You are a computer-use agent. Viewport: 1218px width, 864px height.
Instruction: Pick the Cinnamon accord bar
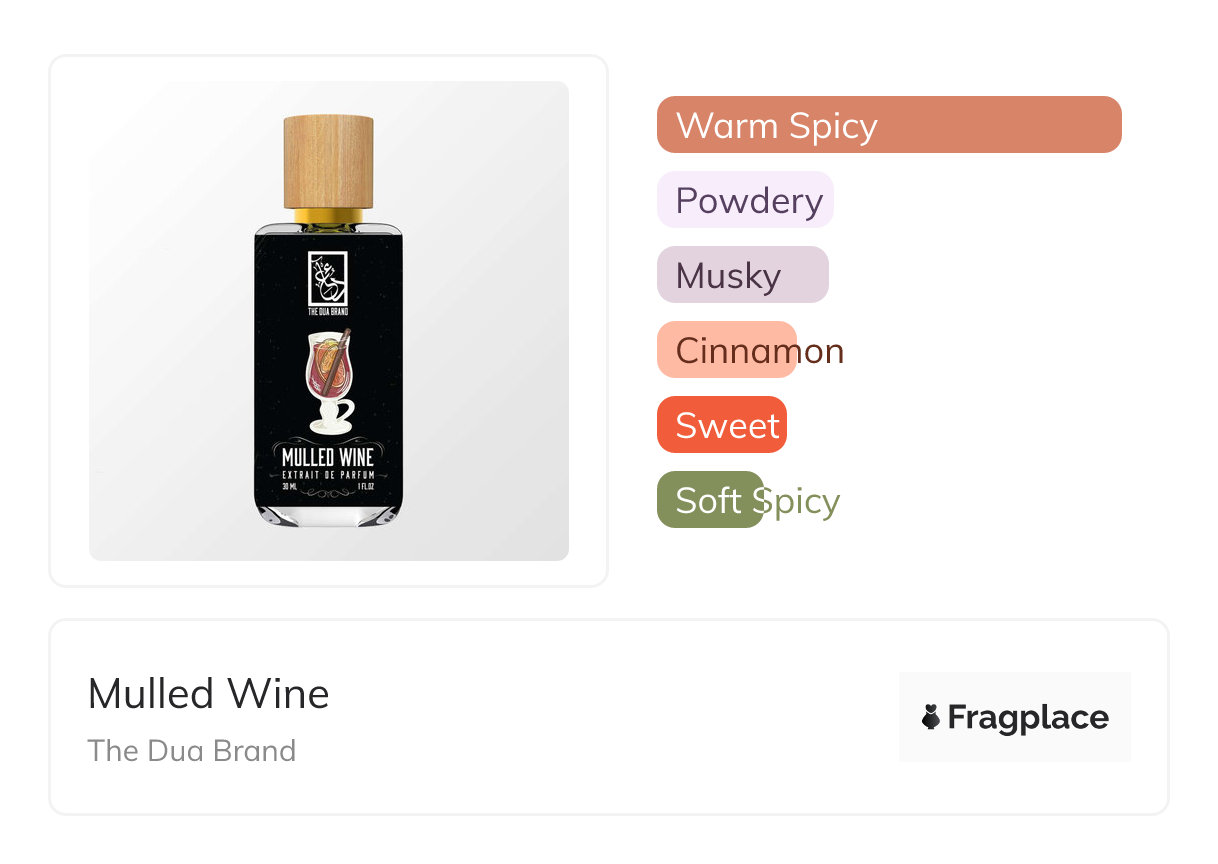pos(727,350)
